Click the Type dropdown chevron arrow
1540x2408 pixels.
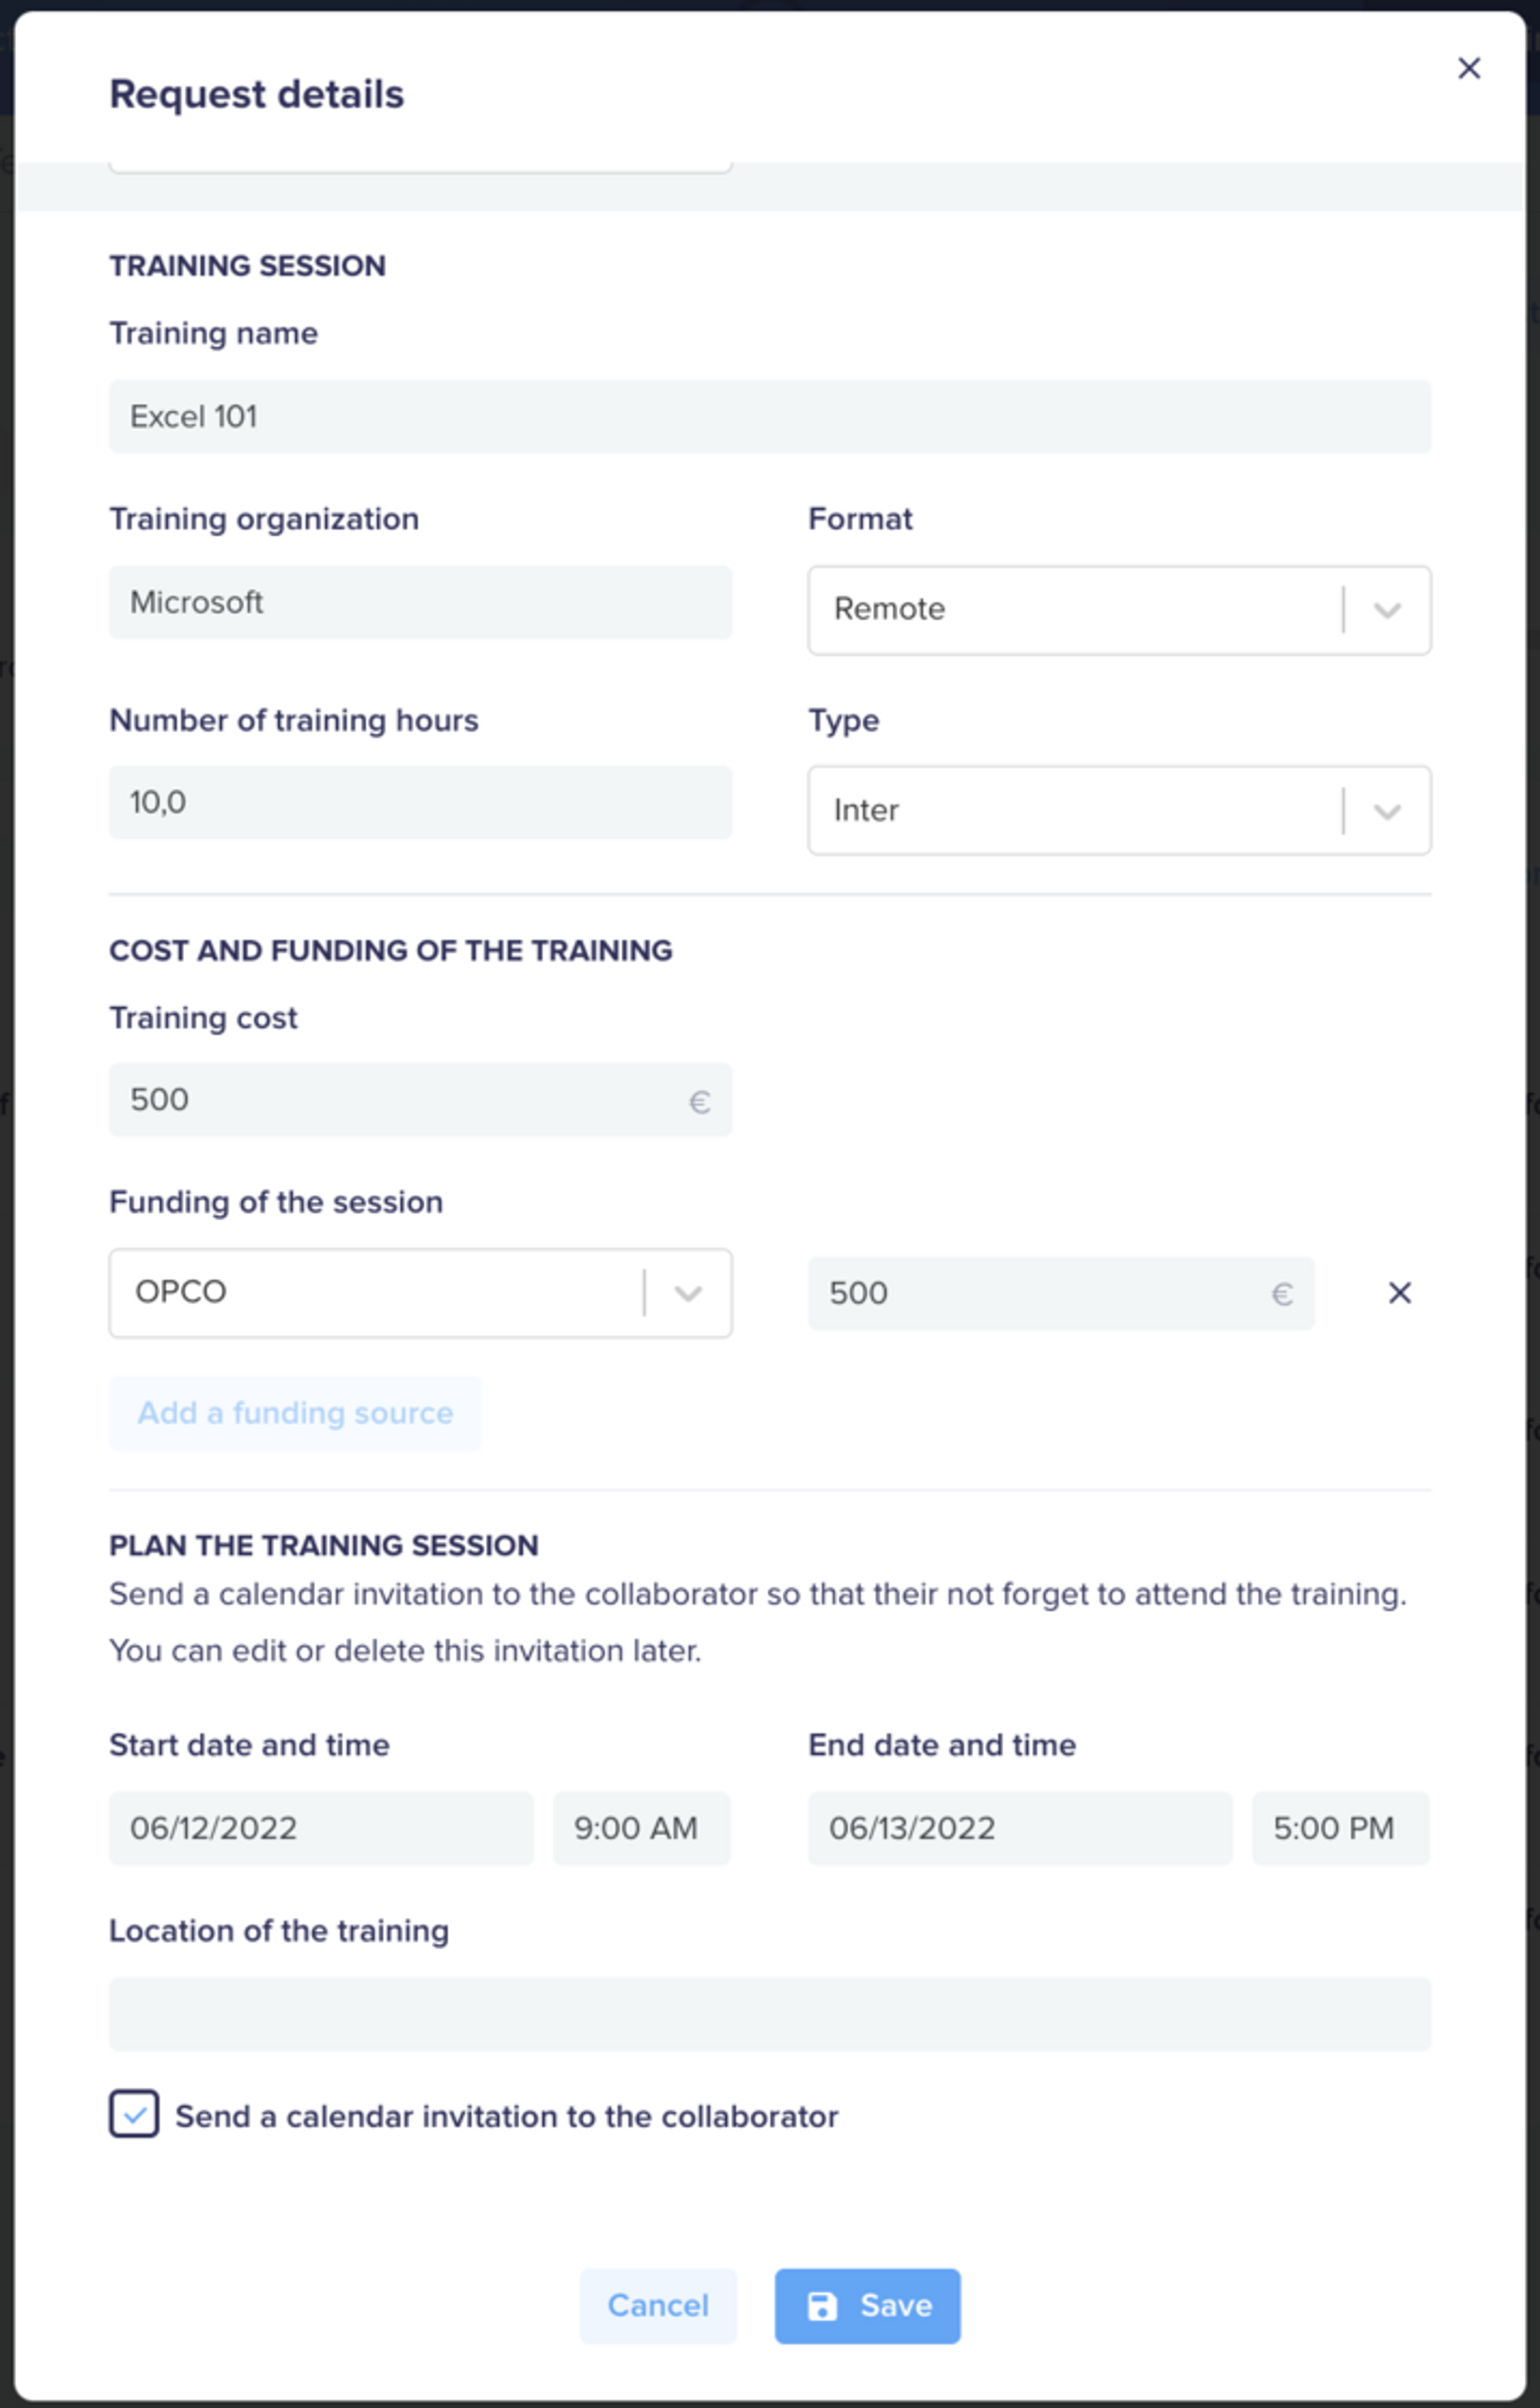click(x=1387, y=811)
